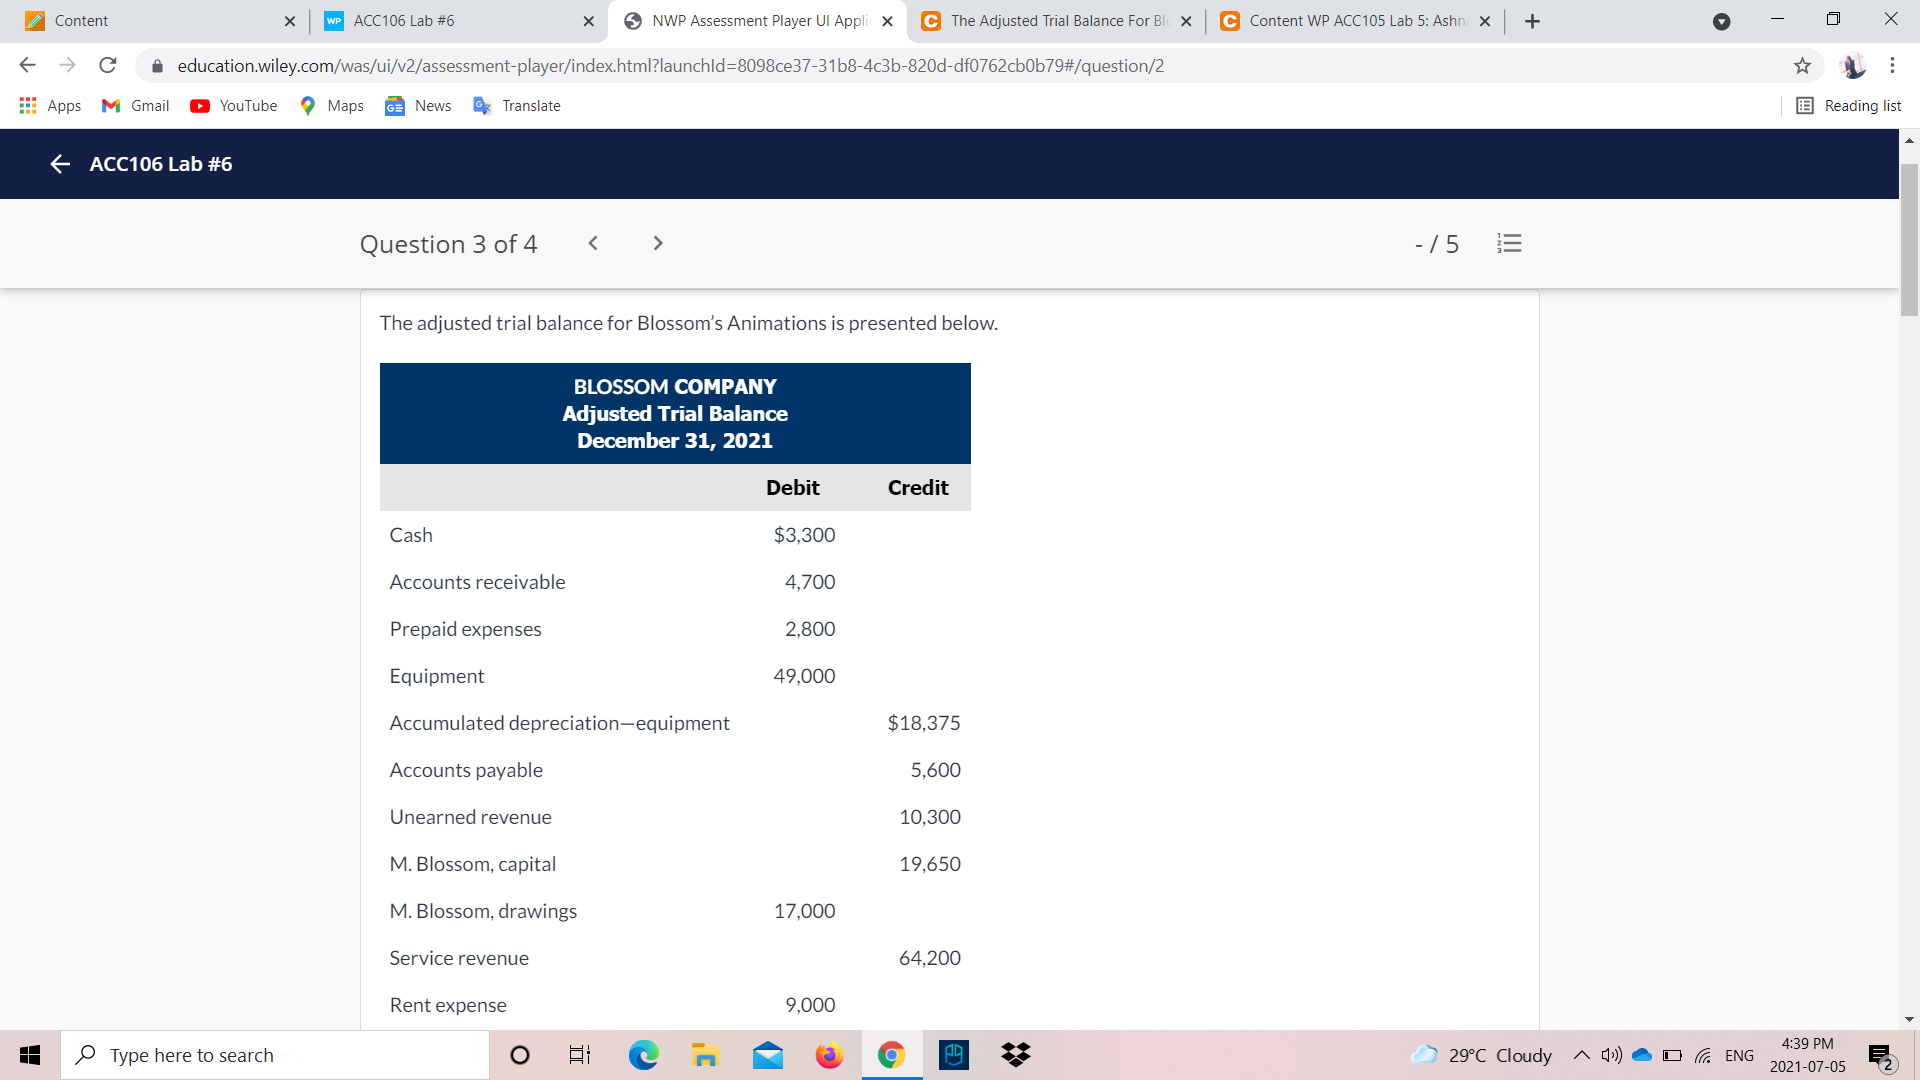Reload the page
The height and width of the screenshot is (1080, 1920).
click(108, 66)
